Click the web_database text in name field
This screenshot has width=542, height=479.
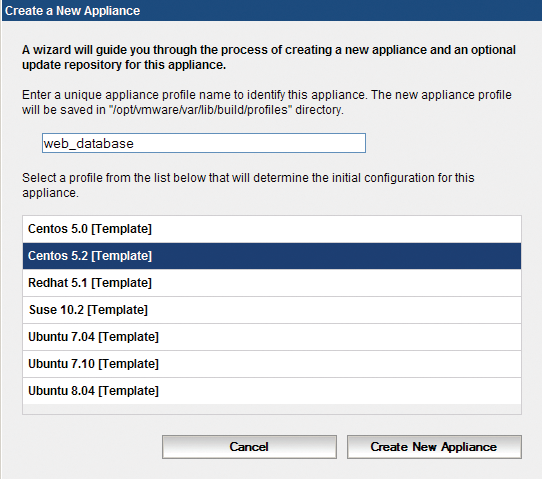point(88,143)
